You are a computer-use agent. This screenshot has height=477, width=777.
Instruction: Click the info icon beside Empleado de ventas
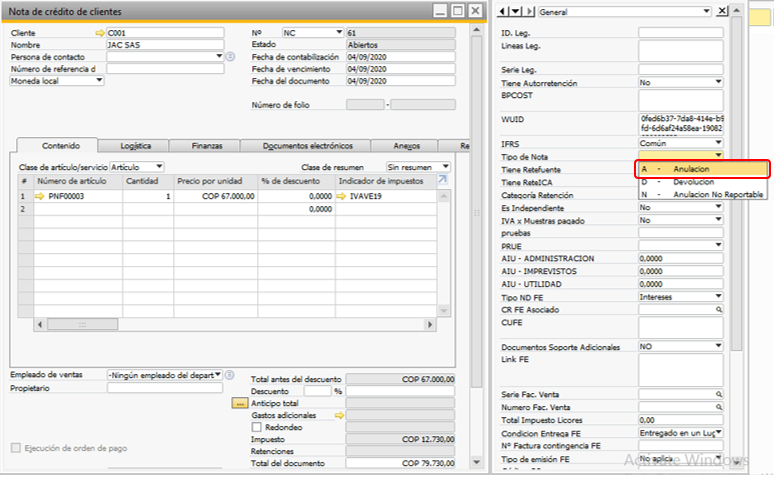click(230, 375)
